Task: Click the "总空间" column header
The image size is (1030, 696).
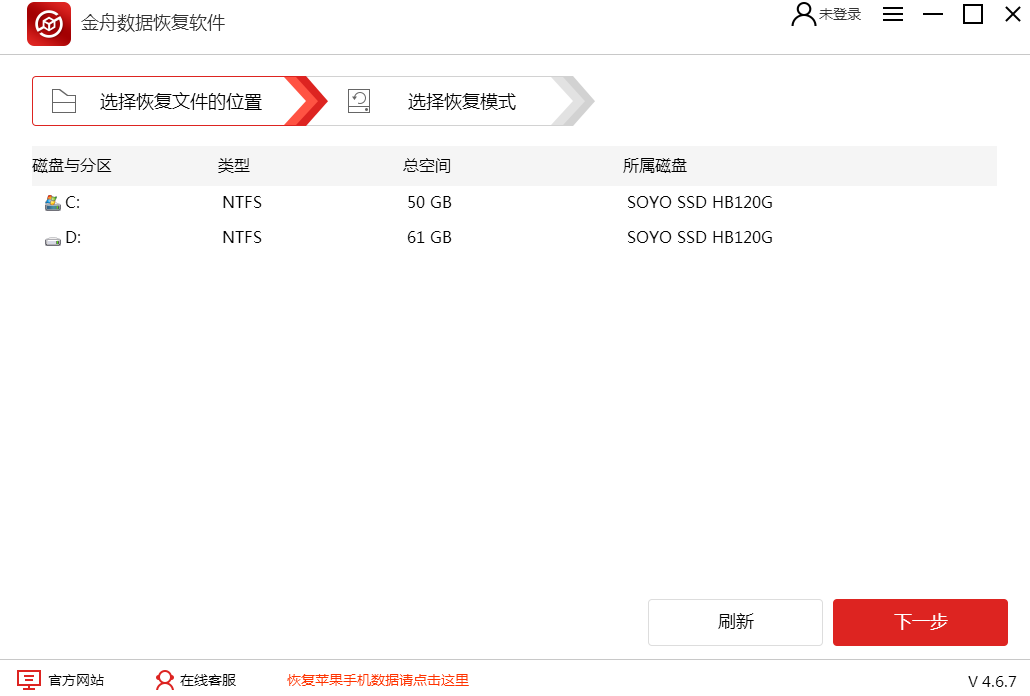Action: [427, 165]
